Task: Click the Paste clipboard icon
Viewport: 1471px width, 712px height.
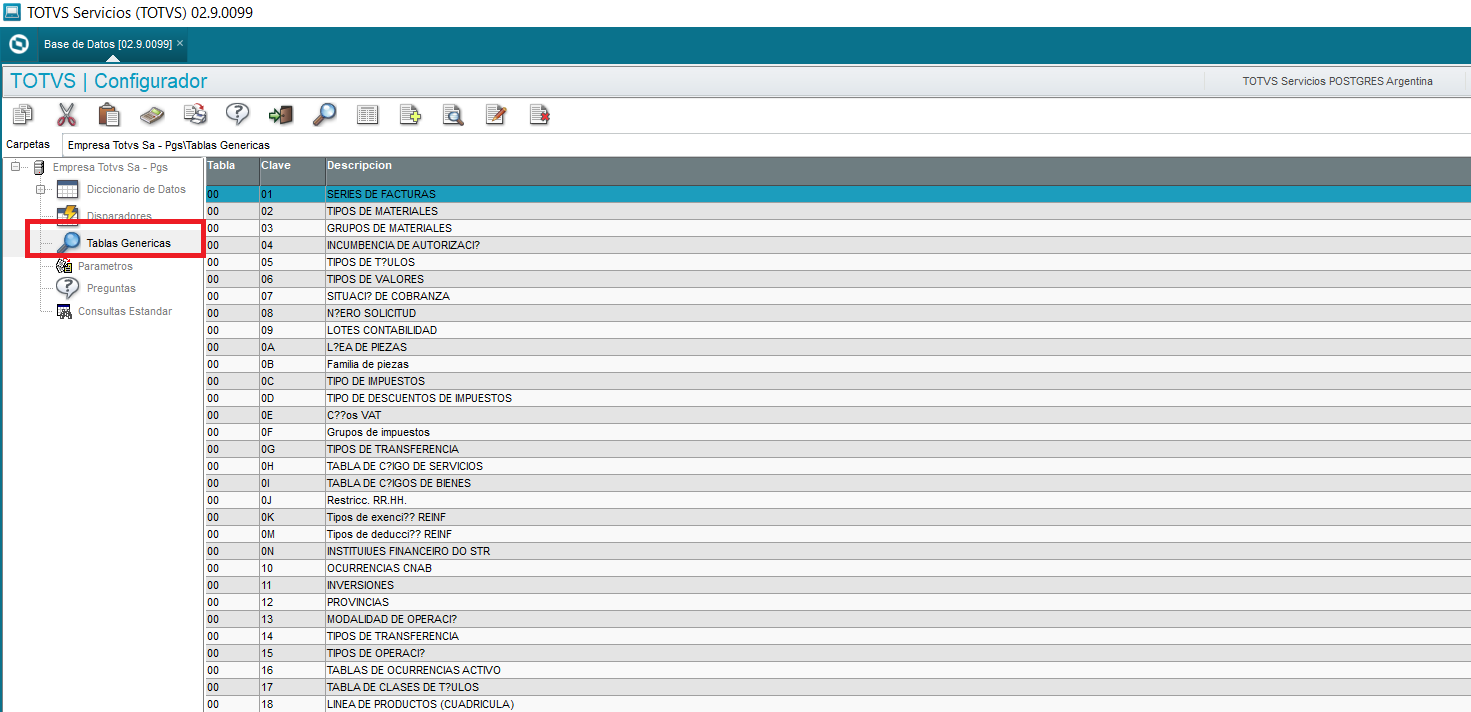Action: click(109, 115)
